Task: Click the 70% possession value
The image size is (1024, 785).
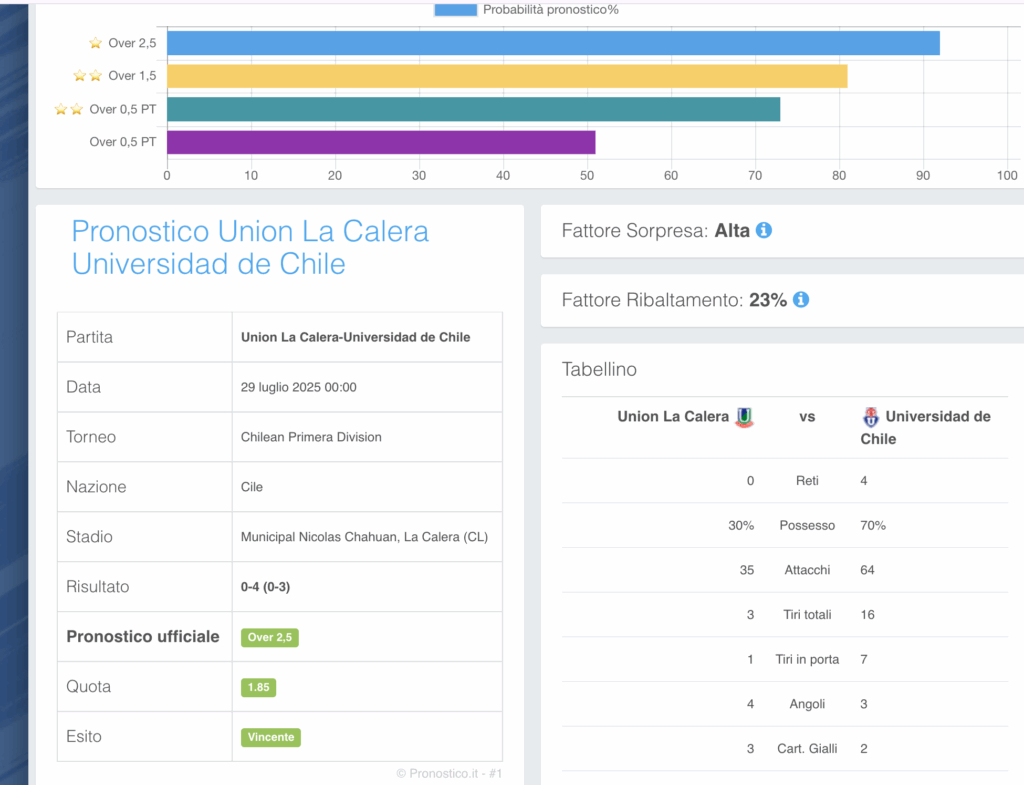Action: tap(873, 526)
